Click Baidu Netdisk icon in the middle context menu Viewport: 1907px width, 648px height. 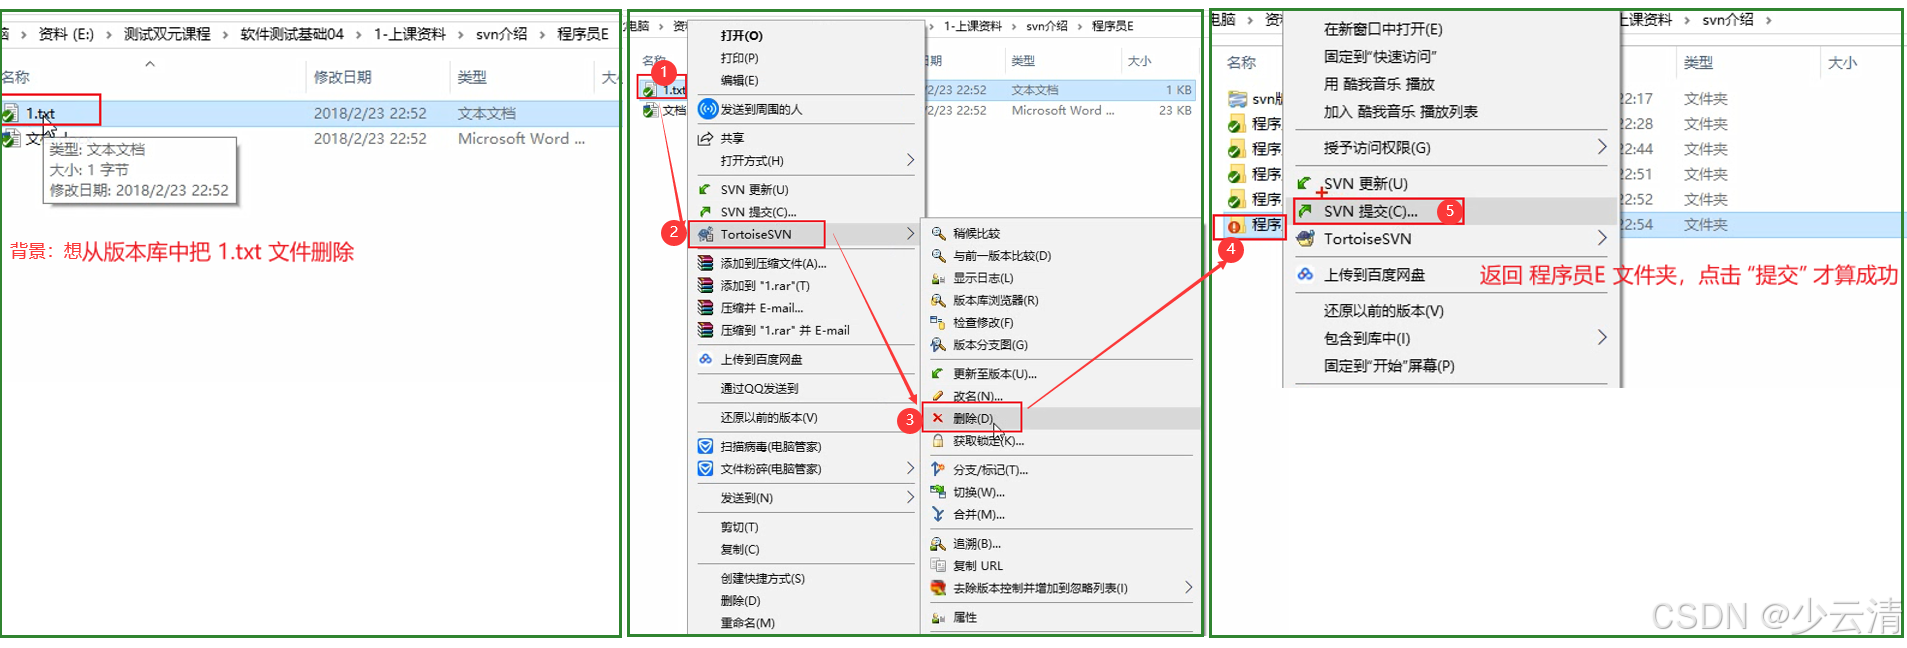tap(705, 359)
